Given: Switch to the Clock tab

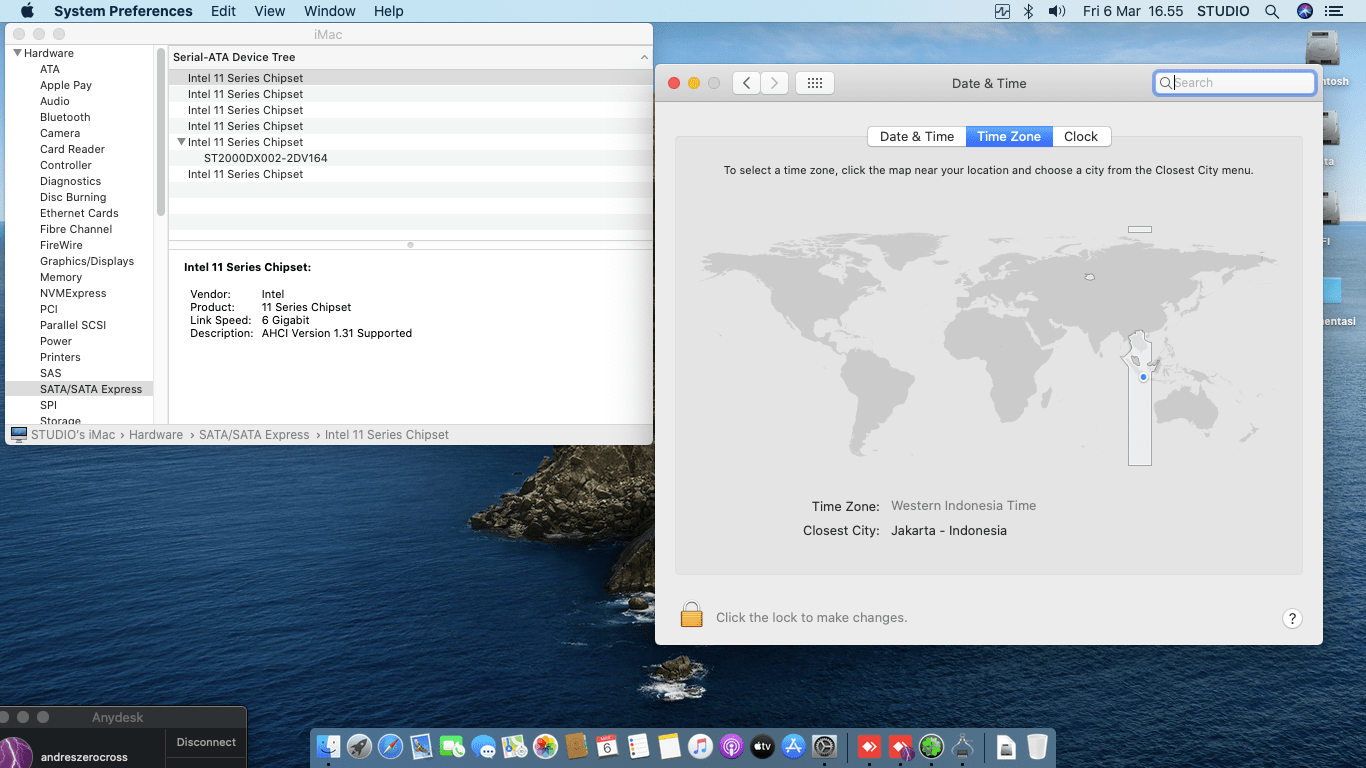Looking at the screenshot, I should click(1081, 136).
